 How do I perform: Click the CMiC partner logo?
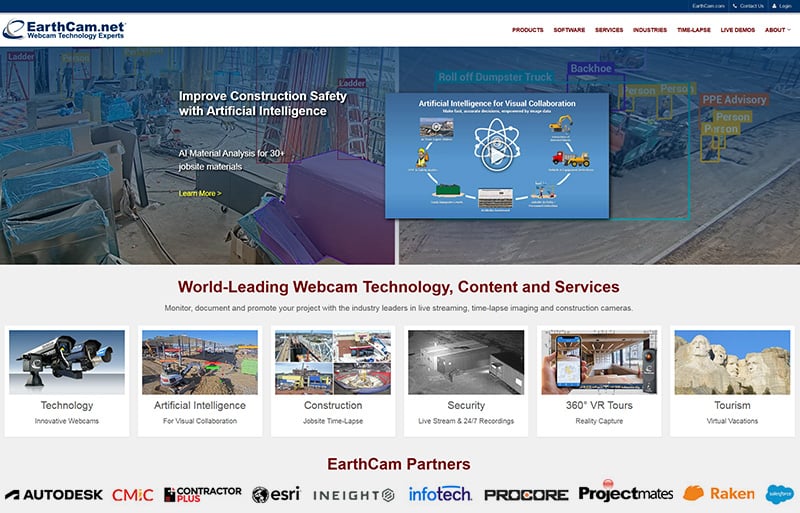click(x=133, y=495)
